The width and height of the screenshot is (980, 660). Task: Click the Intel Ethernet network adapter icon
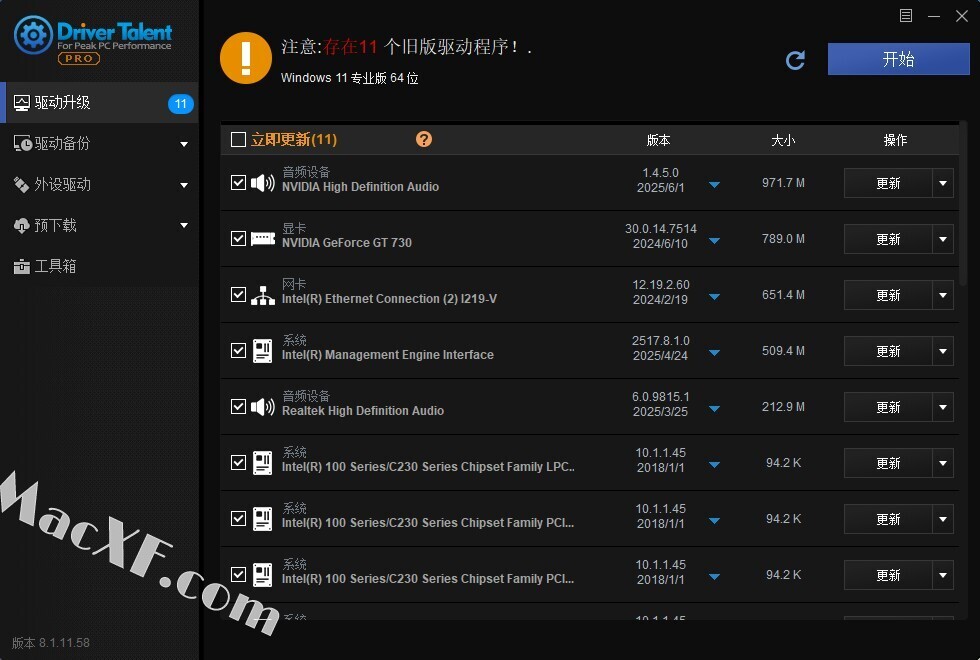tap(262, 295)
